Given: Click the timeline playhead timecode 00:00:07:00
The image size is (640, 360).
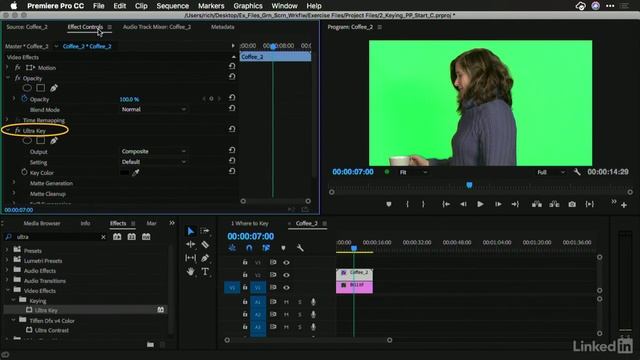Looking at the screenshot, I should point(251,236).
